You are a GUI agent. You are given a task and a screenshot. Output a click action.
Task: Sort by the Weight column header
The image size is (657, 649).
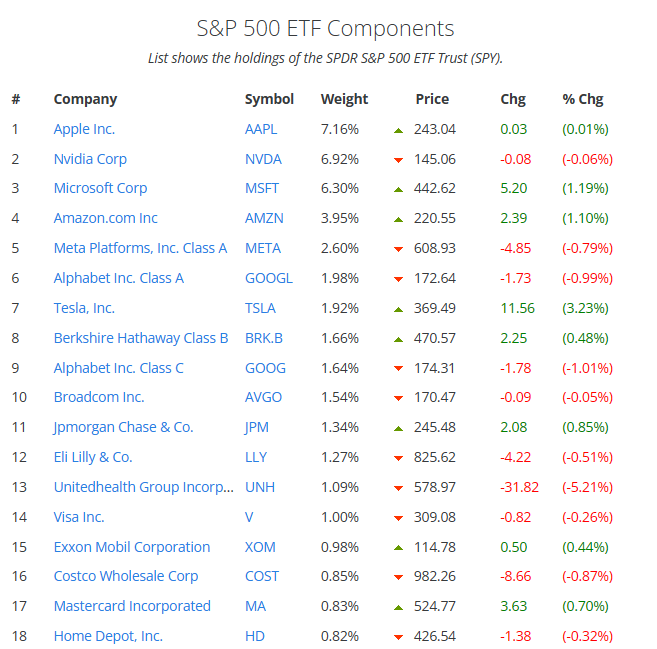tap(344, 99)
